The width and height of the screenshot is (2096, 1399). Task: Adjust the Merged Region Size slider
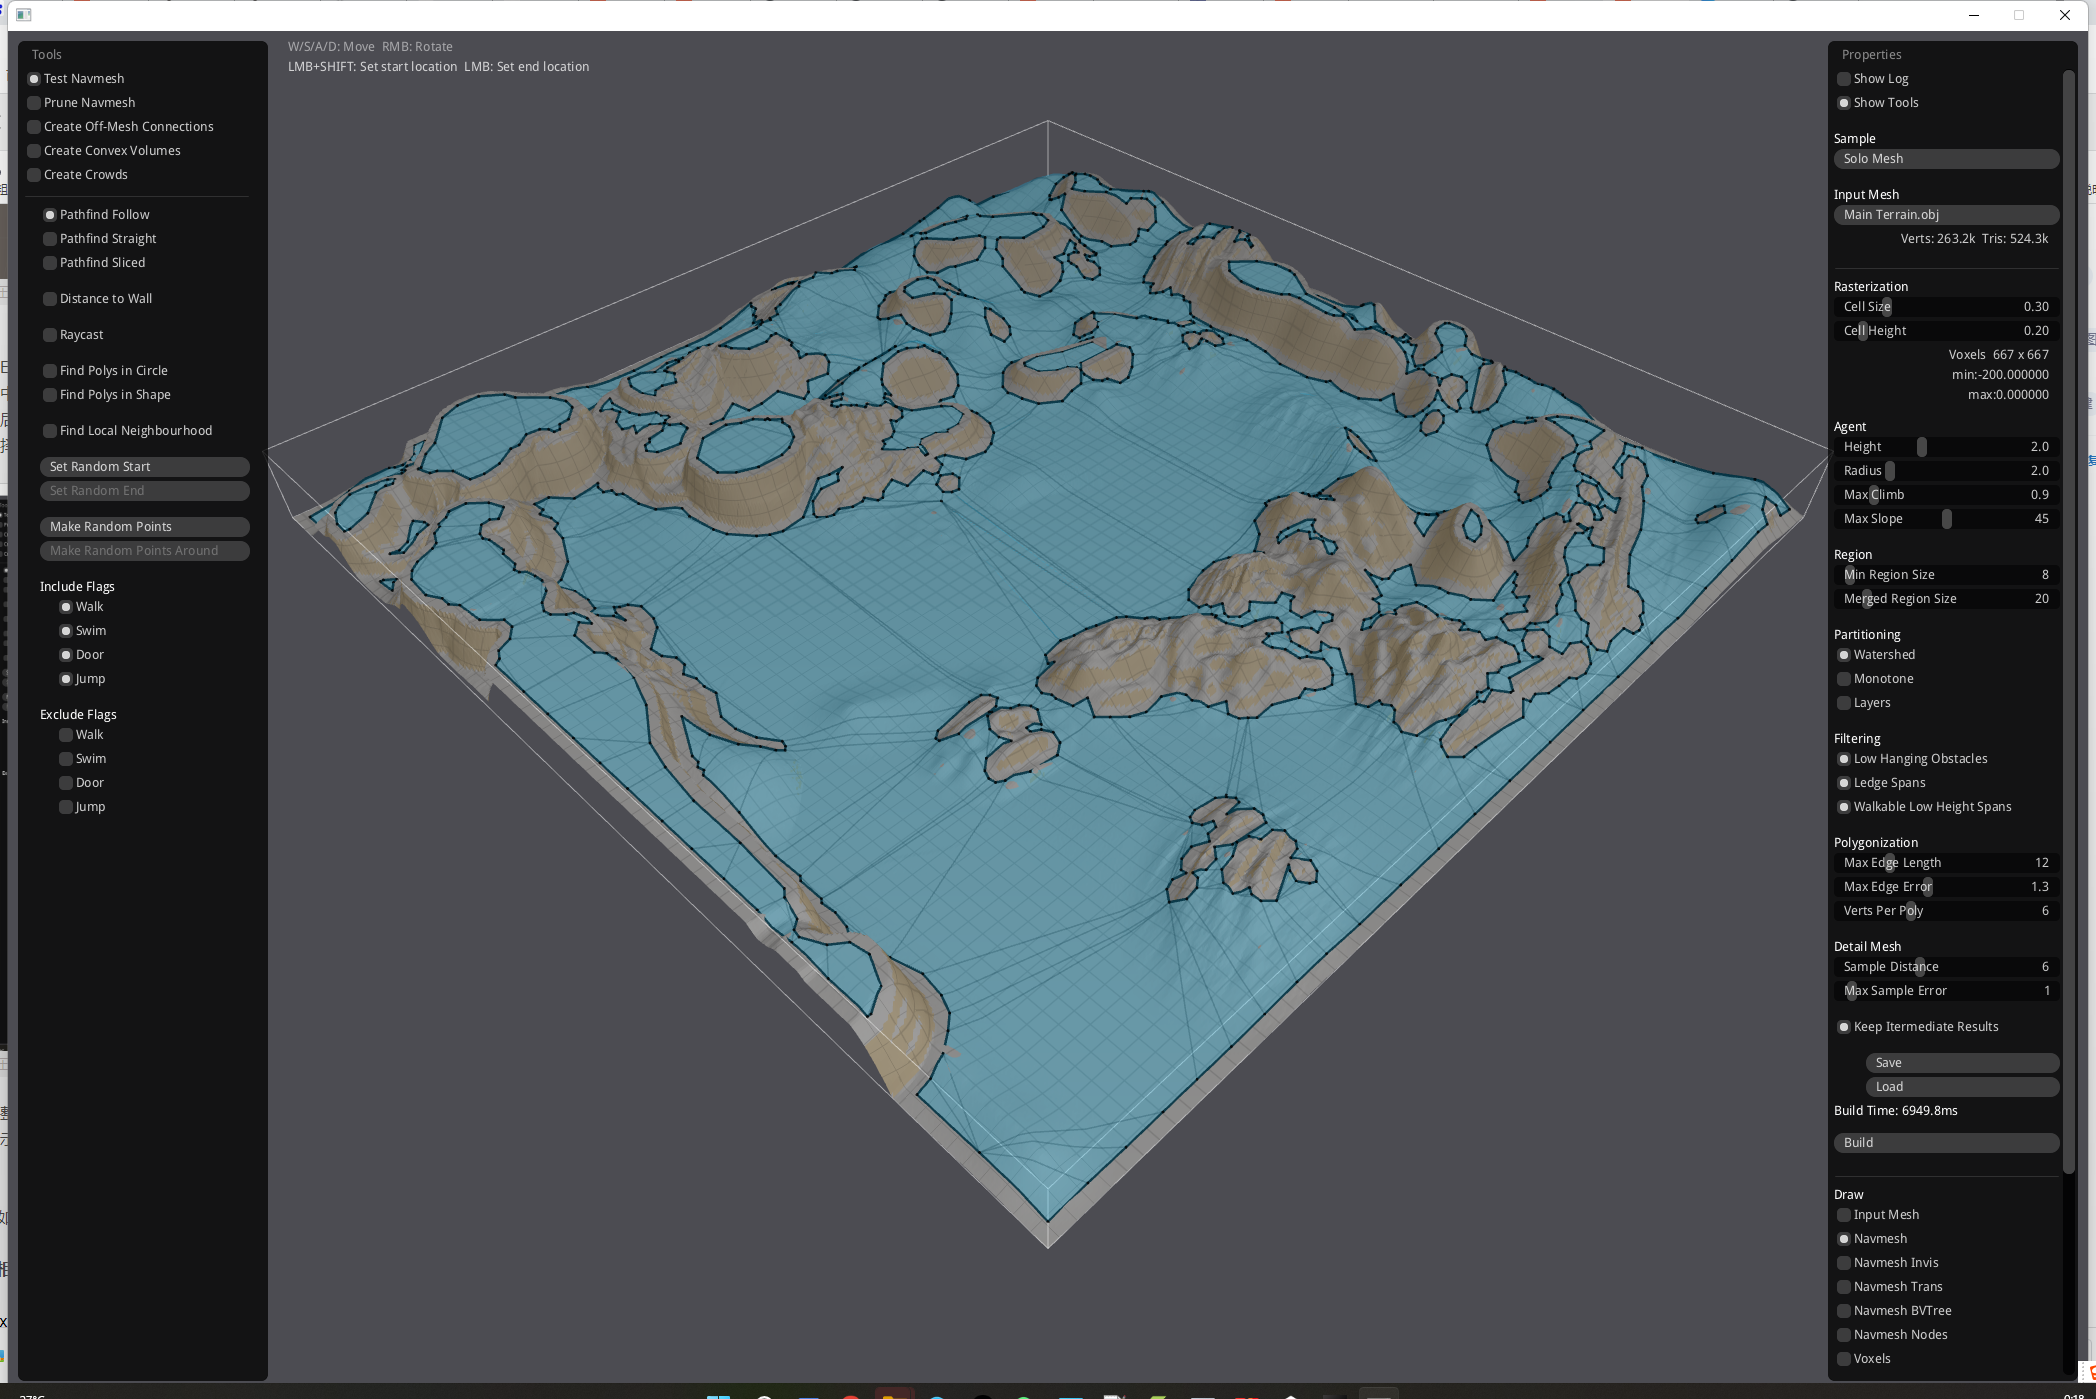click(1946, 599)
